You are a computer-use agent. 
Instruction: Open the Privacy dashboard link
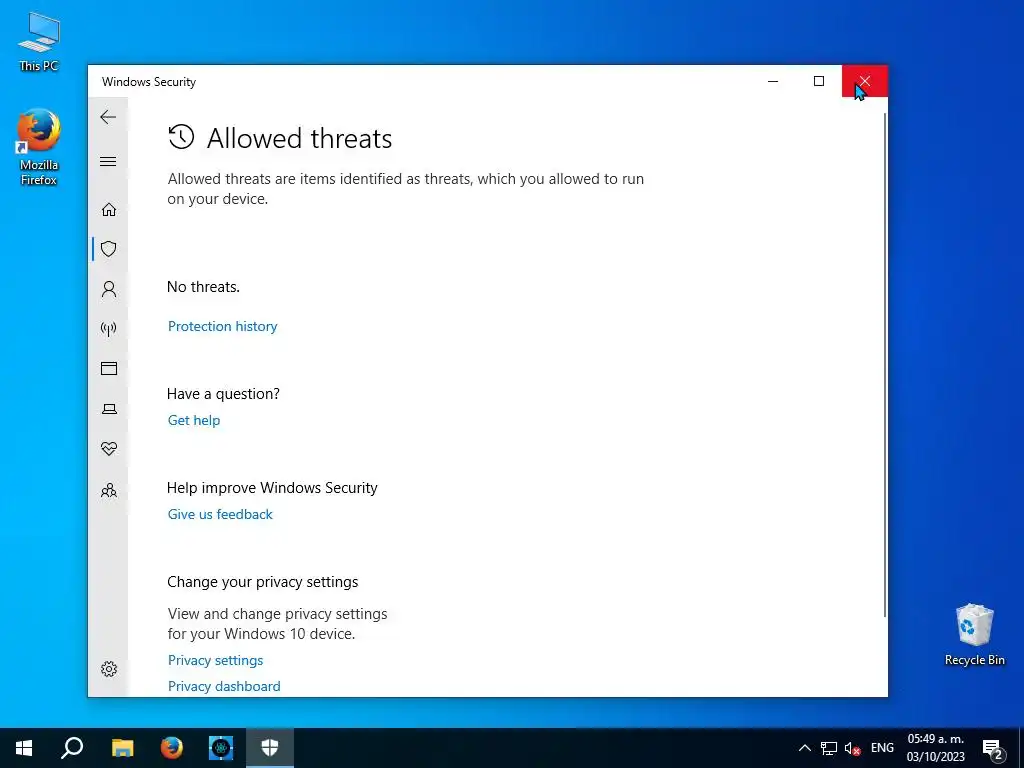tap(224, 686)
